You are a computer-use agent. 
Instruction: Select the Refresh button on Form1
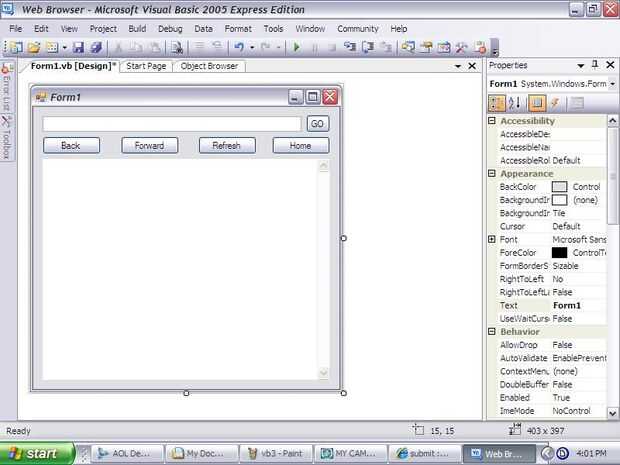point(227,146)
